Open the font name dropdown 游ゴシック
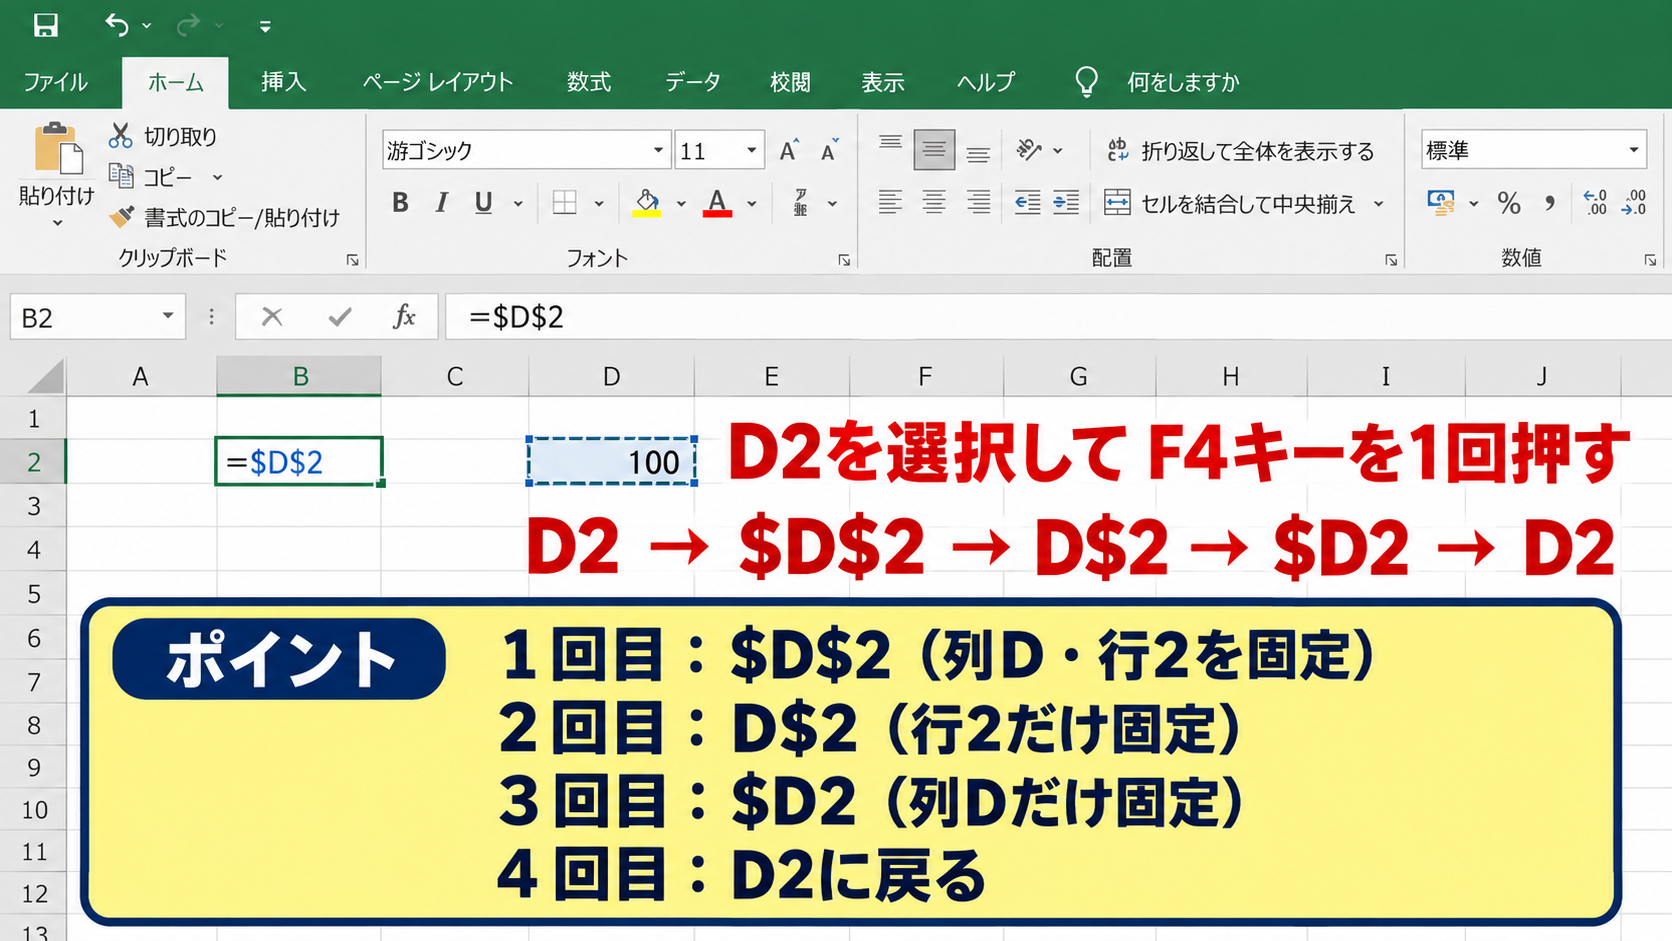 [x=658, y=150]
